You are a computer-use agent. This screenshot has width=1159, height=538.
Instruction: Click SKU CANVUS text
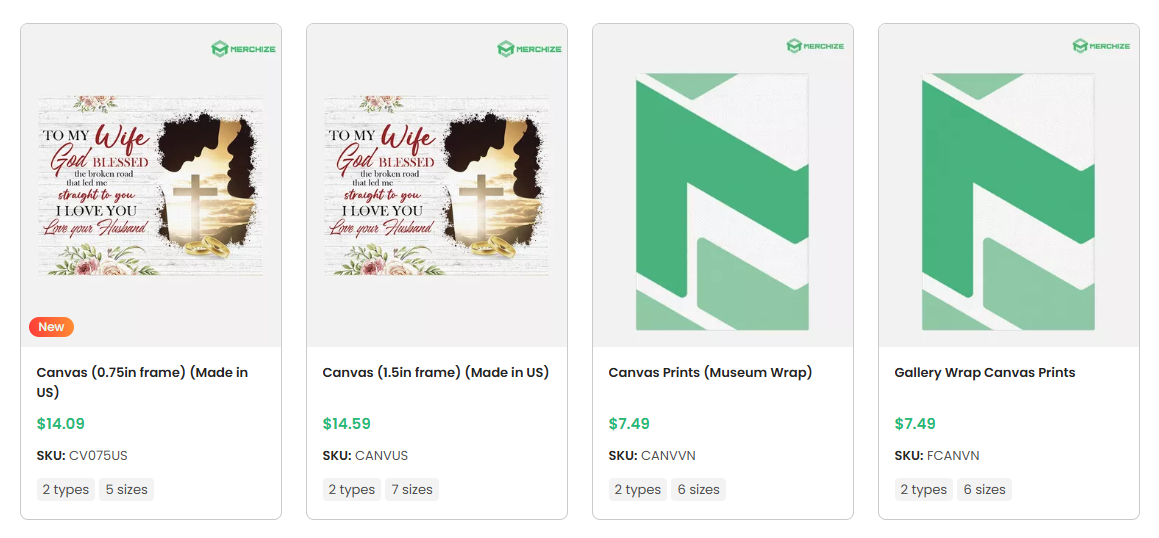pyautogui.click(x=365, y=456)
